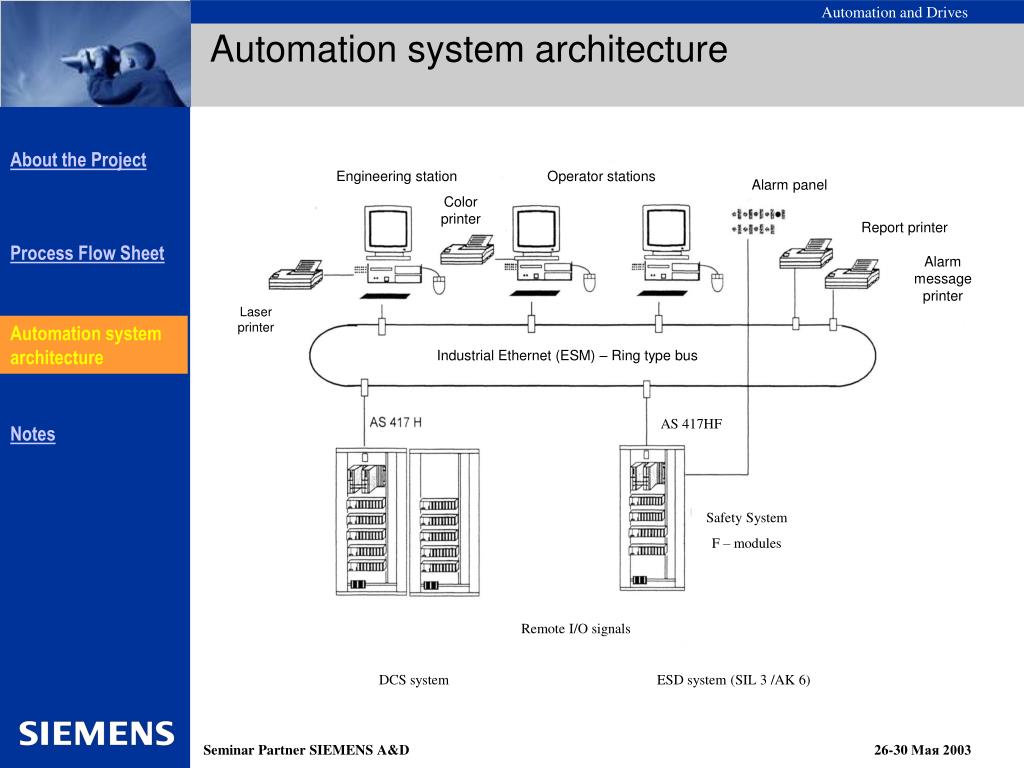Click the report printer icon
The image size is (1024, 768).
tap(807, 254)
